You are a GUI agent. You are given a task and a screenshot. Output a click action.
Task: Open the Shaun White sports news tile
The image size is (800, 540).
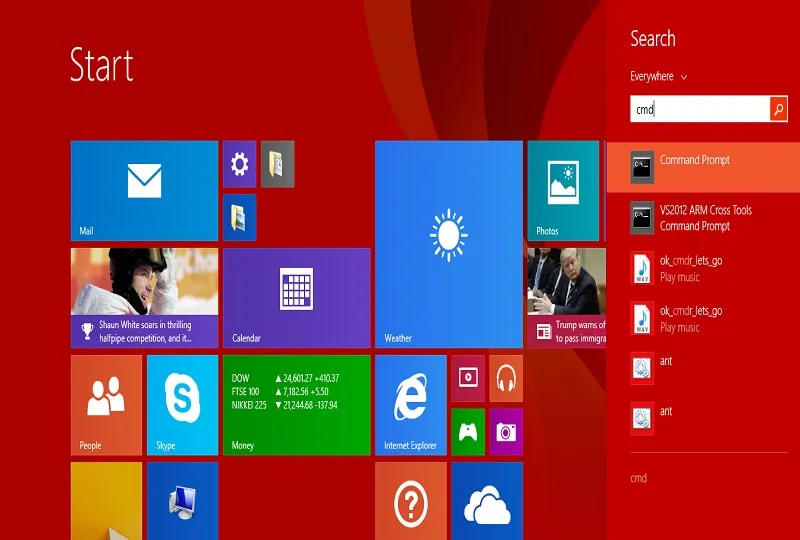tap(144, 298)
